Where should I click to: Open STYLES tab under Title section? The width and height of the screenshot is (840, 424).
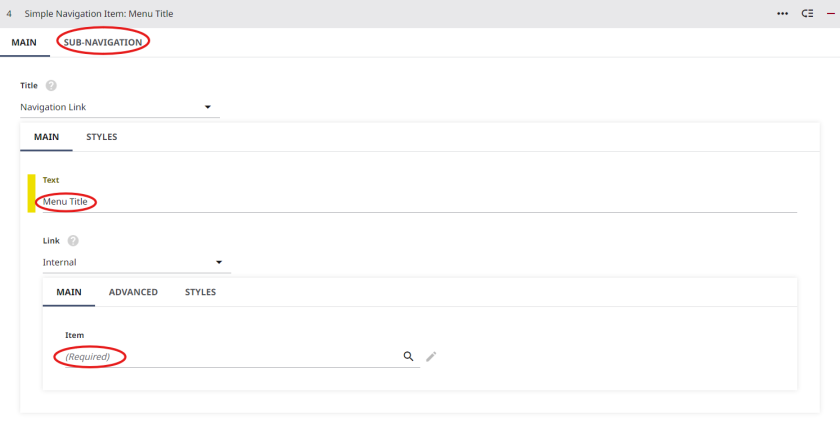[x=101, y=137]
